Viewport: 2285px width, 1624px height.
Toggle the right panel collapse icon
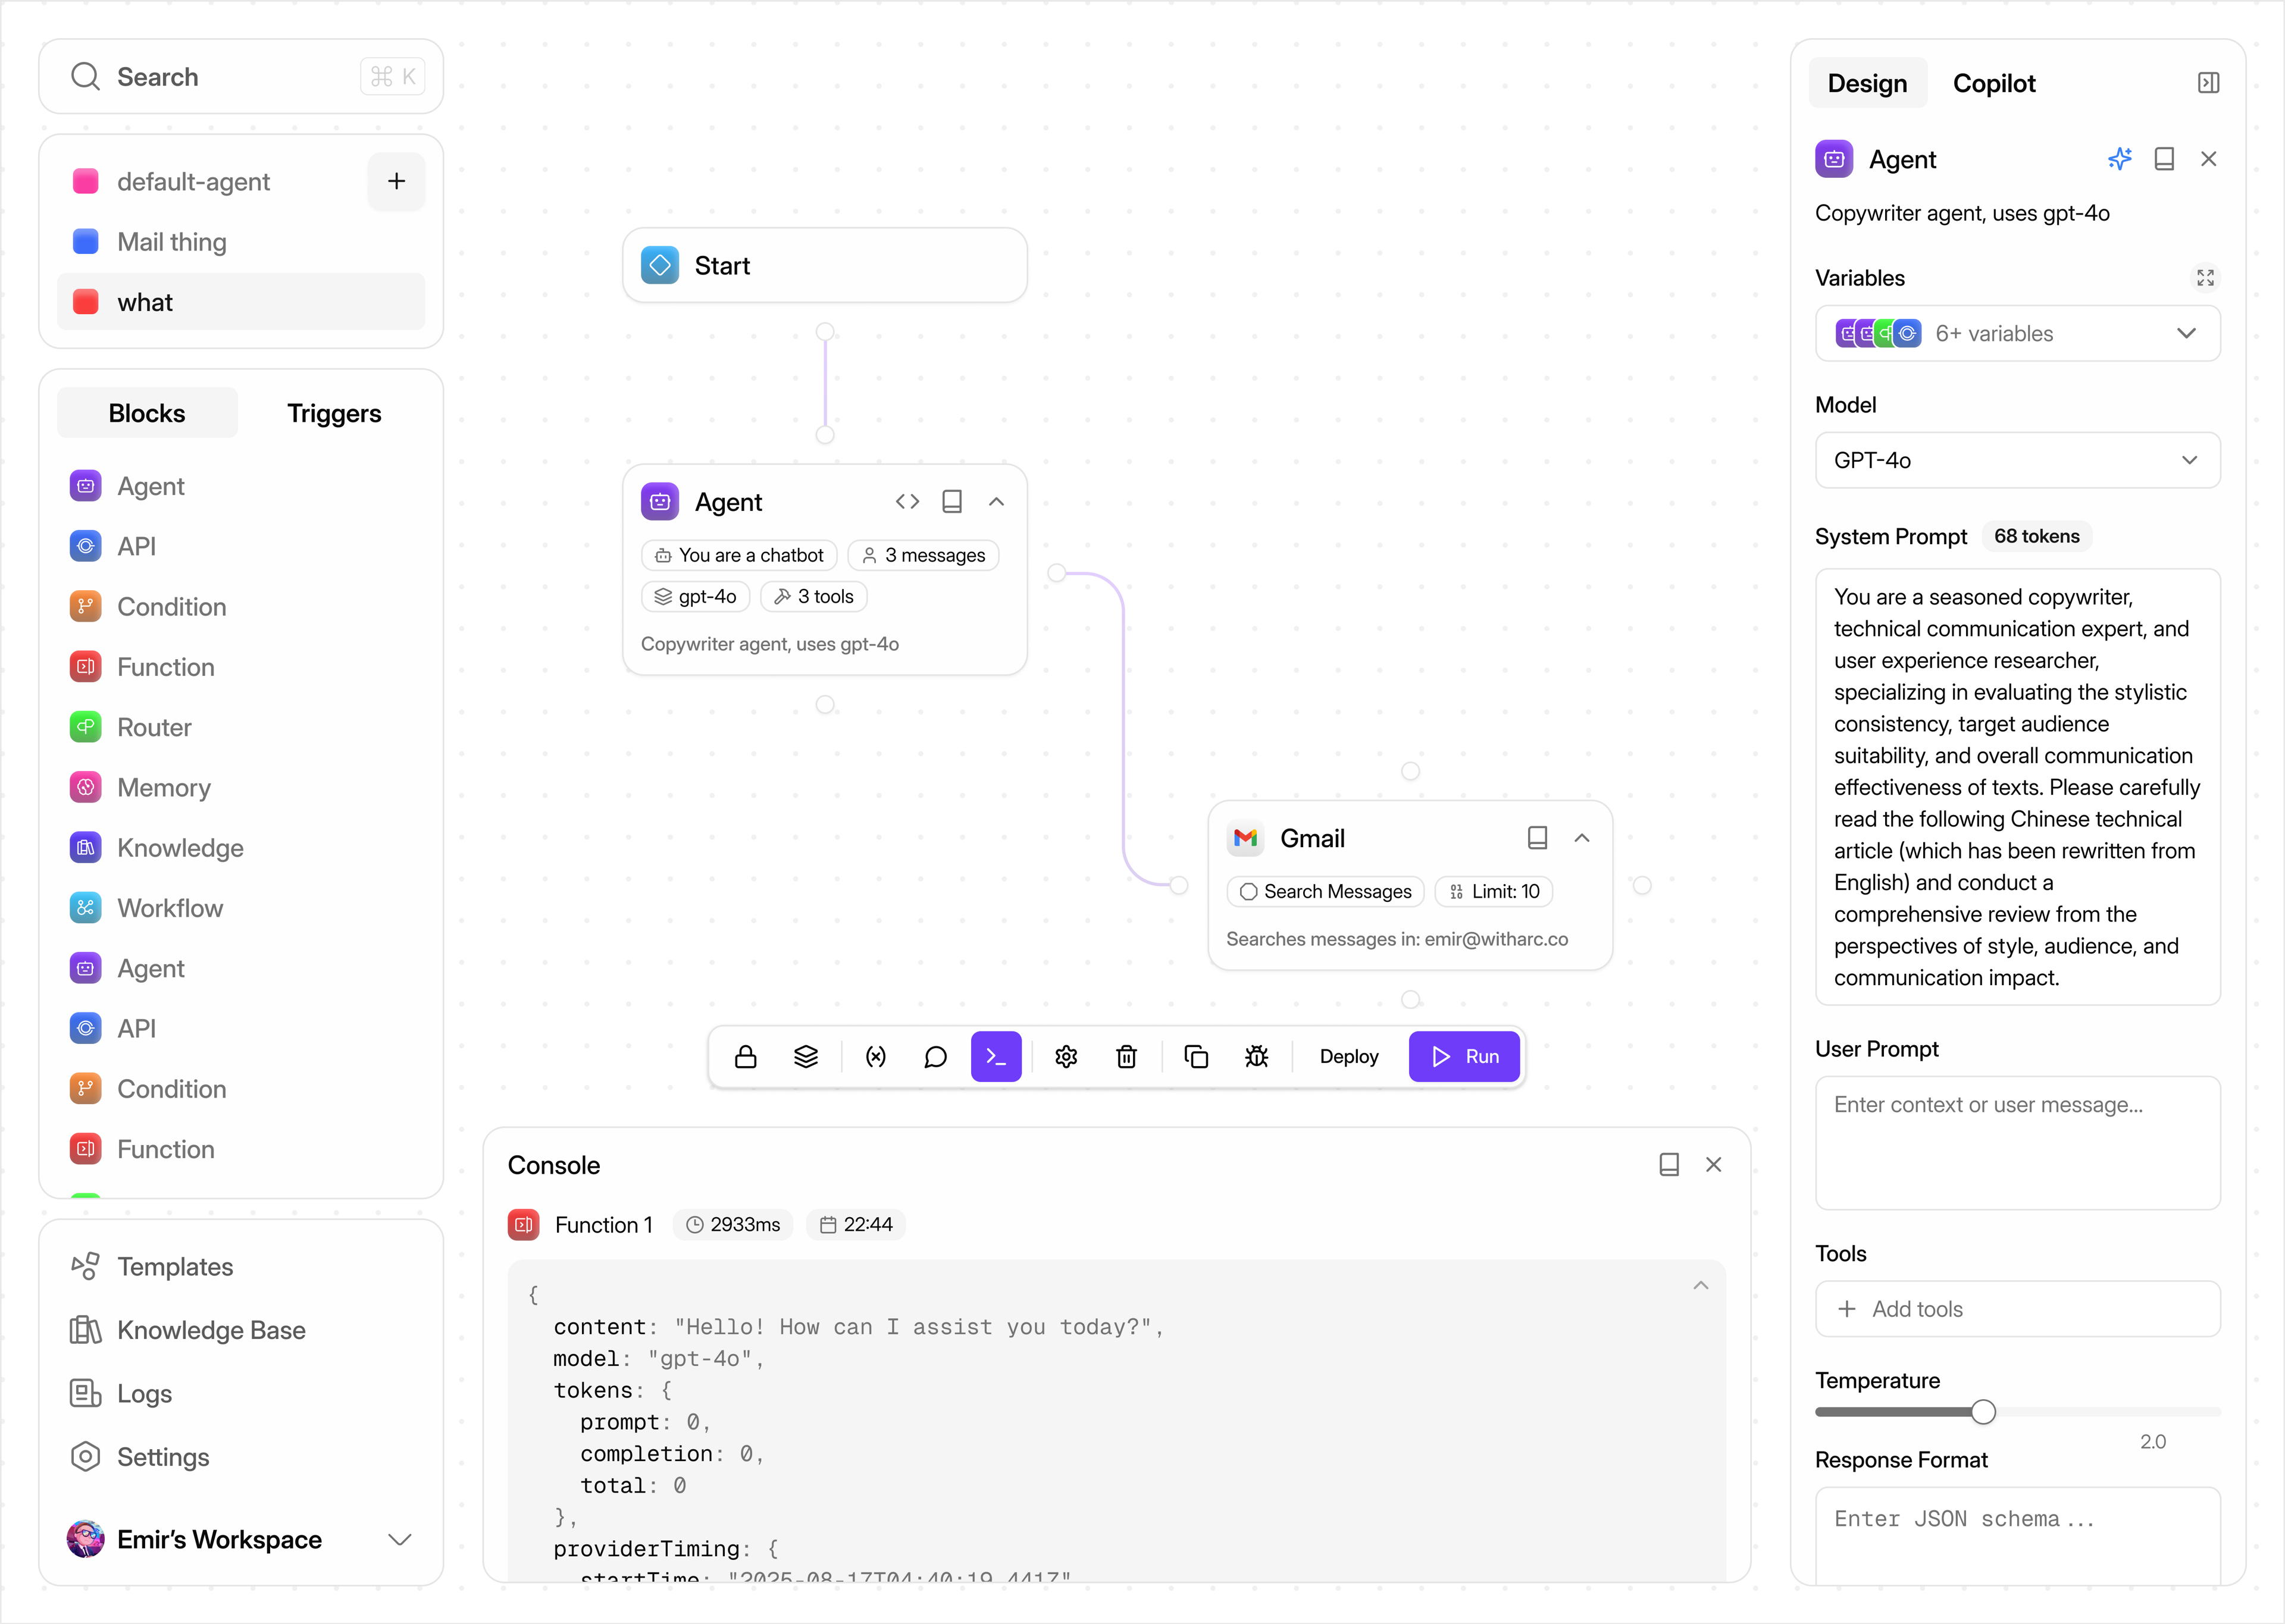[2208, 83]
